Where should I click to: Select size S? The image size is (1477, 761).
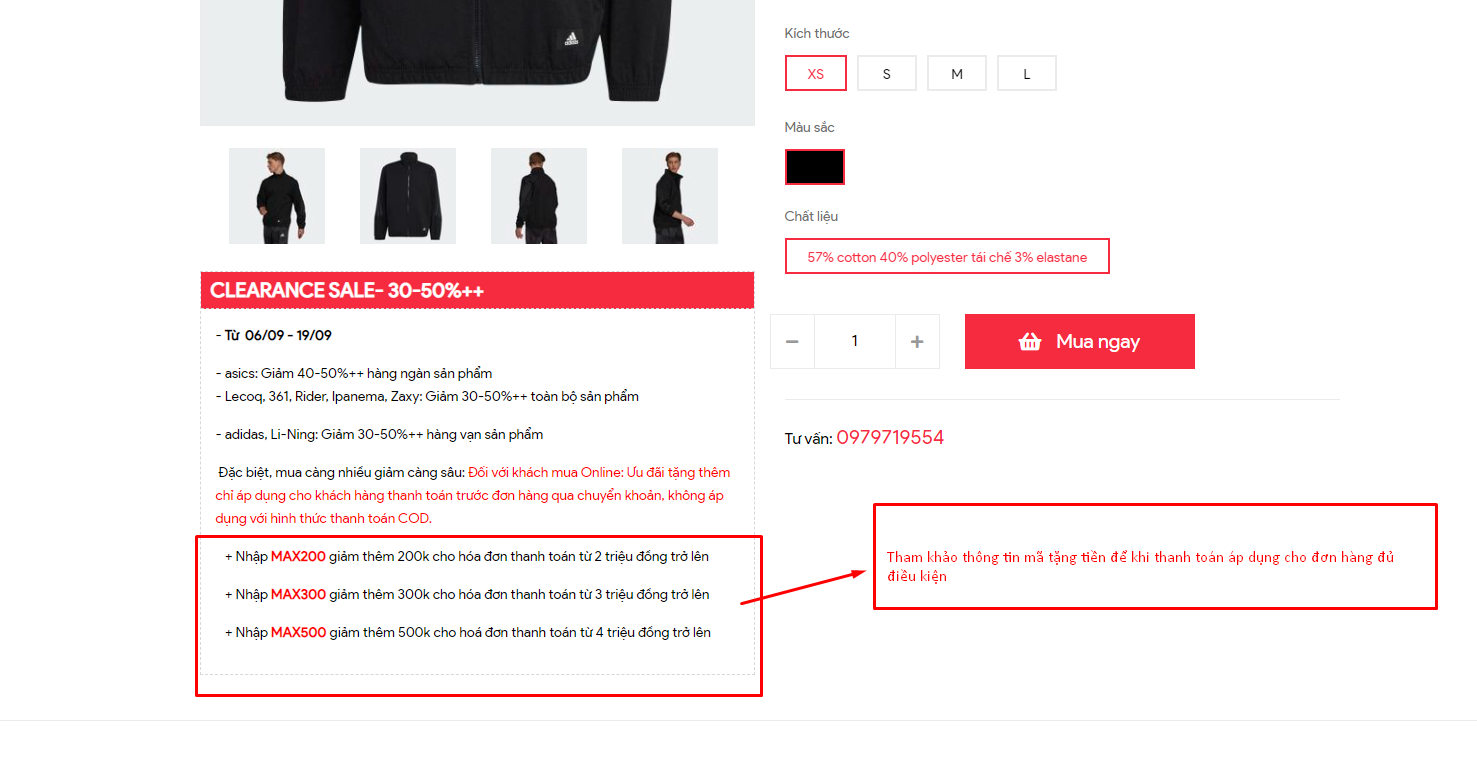click(887, 73)
